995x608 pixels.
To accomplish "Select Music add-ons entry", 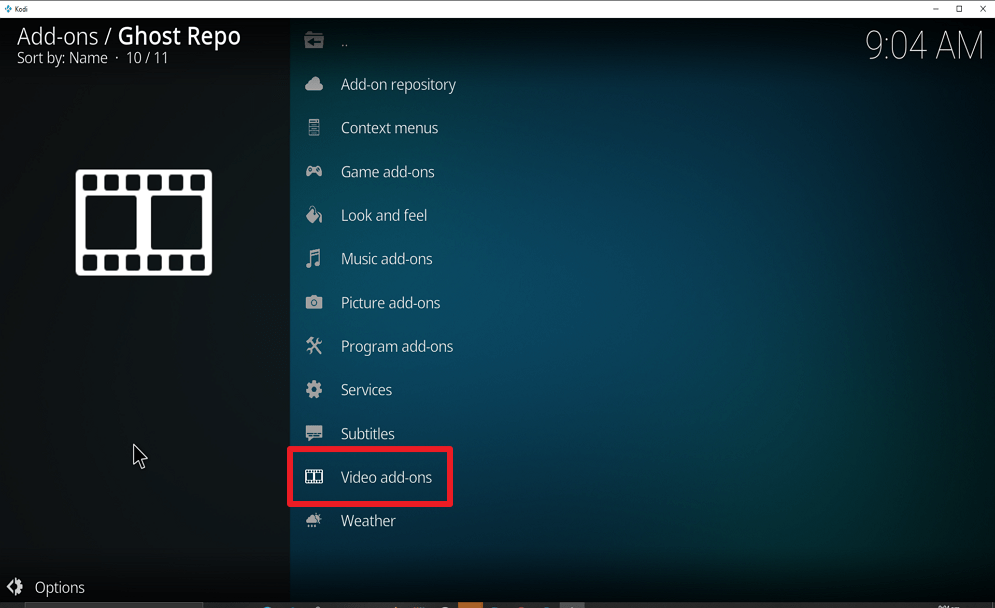I will click(x=386, y=259).
